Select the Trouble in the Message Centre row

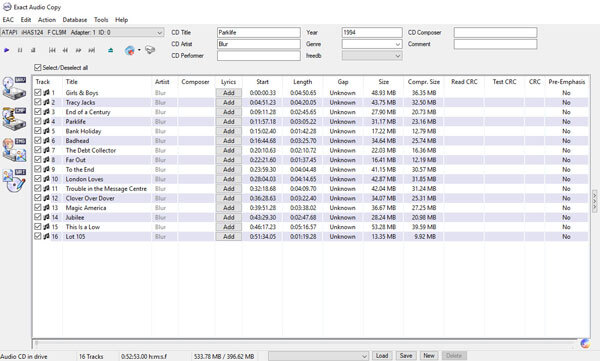pyautogui.click(x=310, y=188)
